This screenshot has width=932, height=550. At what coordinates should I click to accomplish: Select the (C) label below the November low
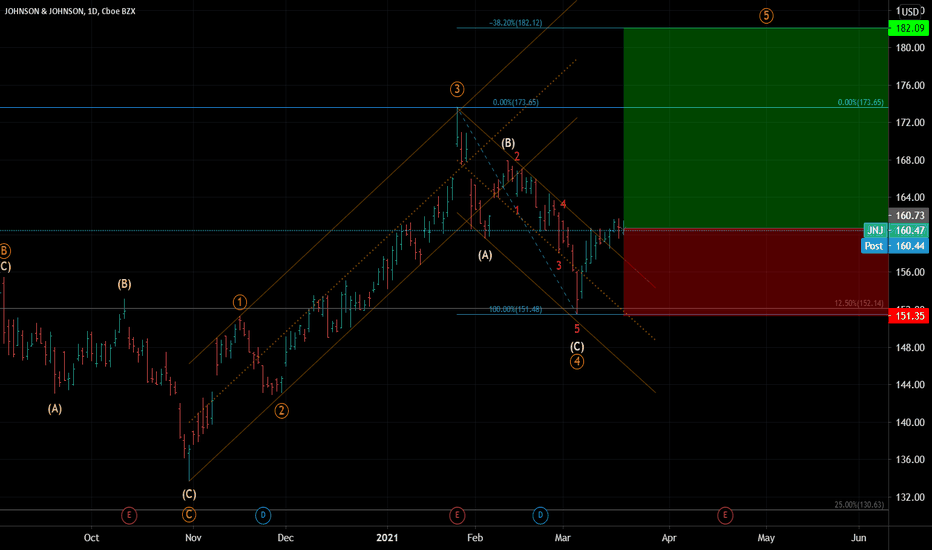[189, 494]
